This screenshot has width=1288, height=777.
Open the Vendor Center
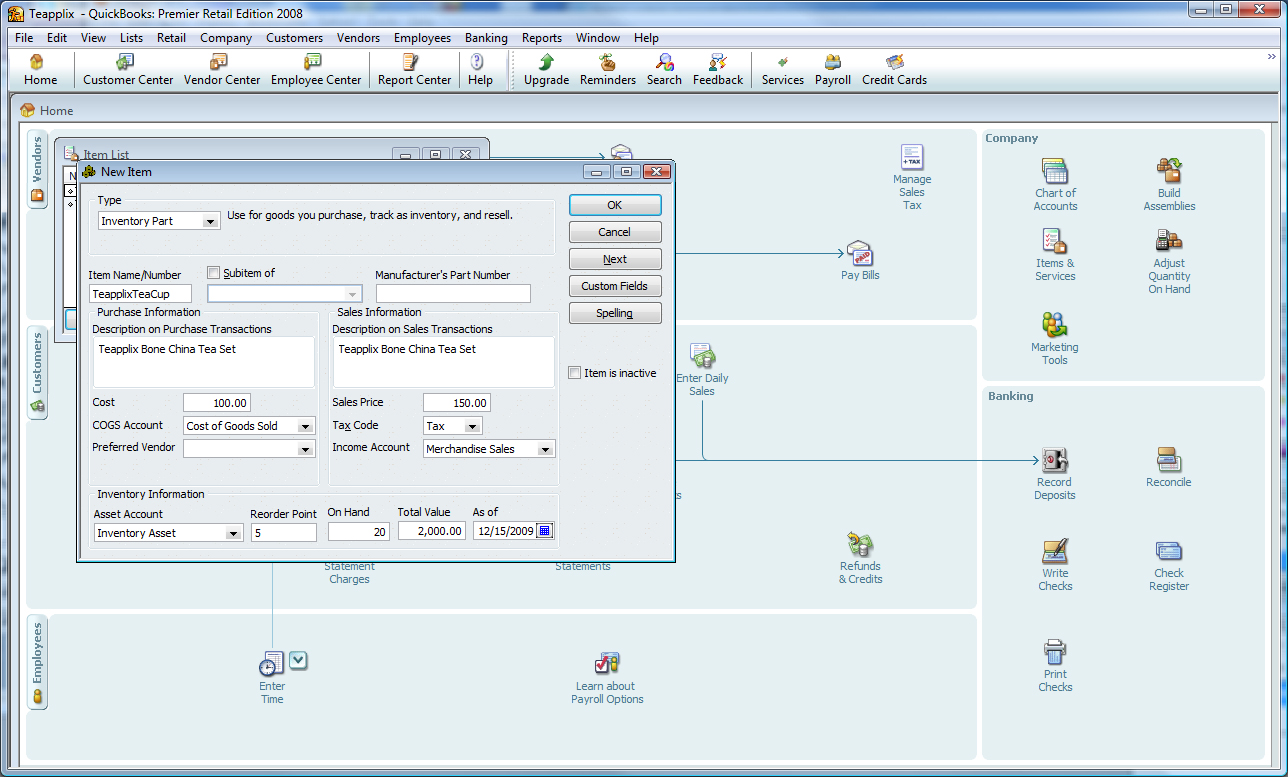click(222, 70)
